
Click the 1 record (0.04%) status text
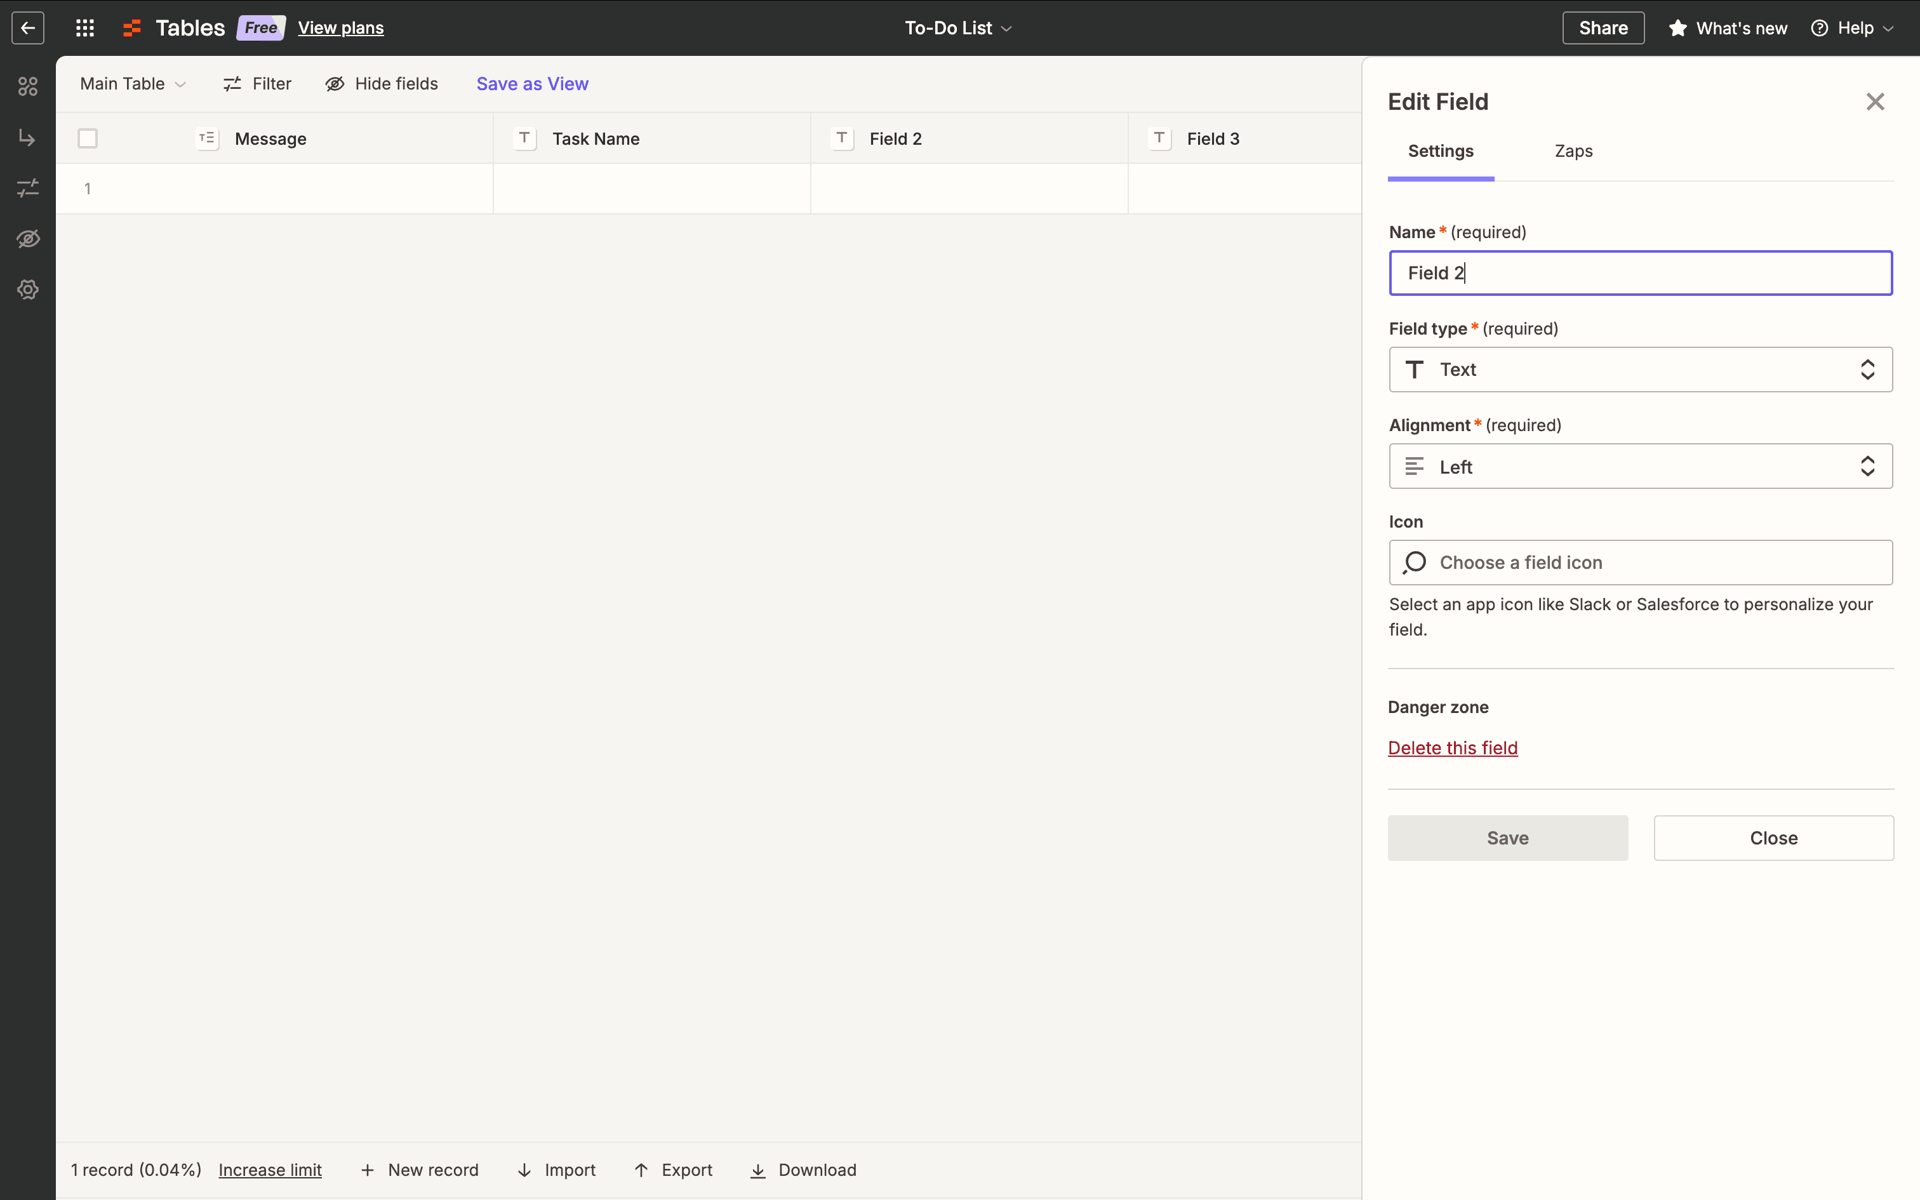(x=136, y=1170)
